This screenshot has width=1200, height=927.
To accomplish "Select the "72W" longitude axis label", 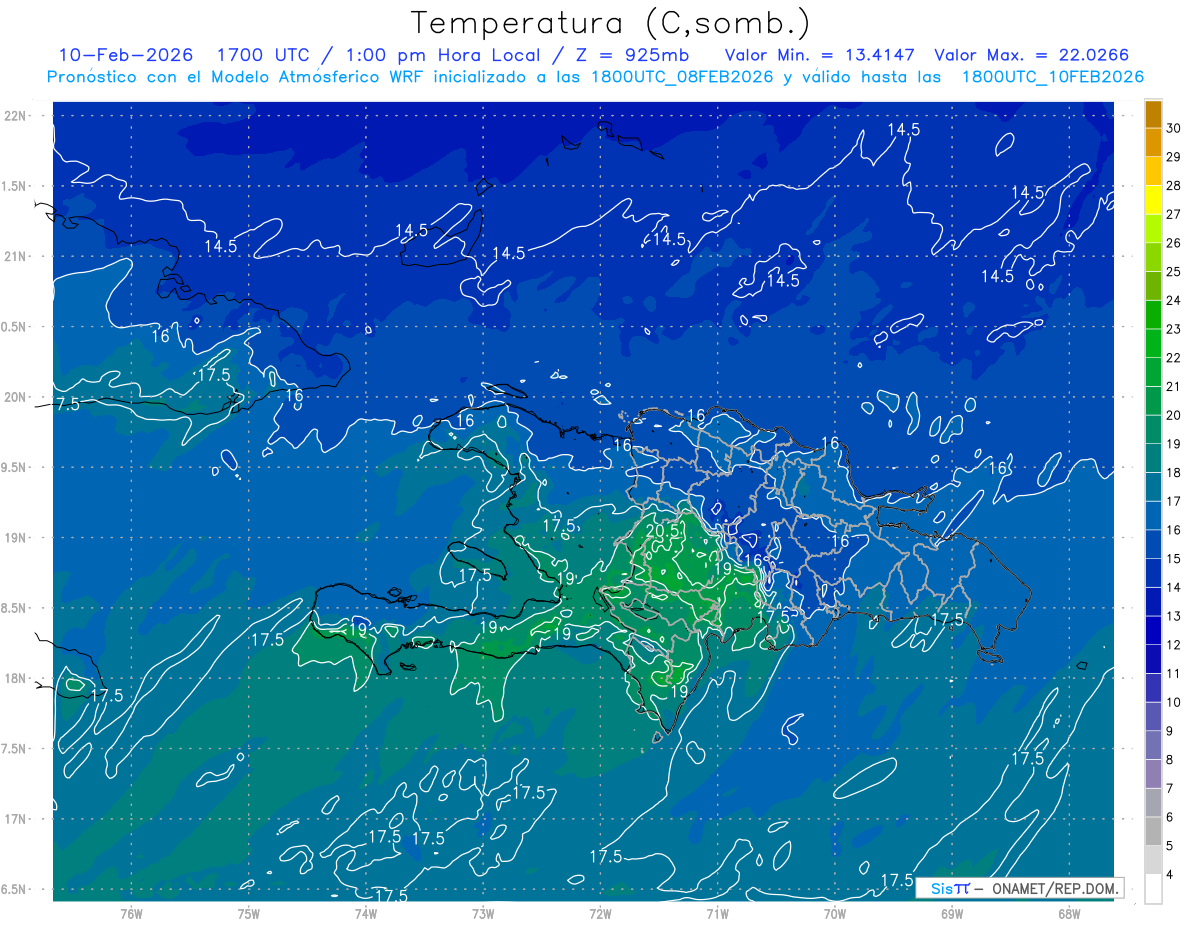I will click(600, 914).
